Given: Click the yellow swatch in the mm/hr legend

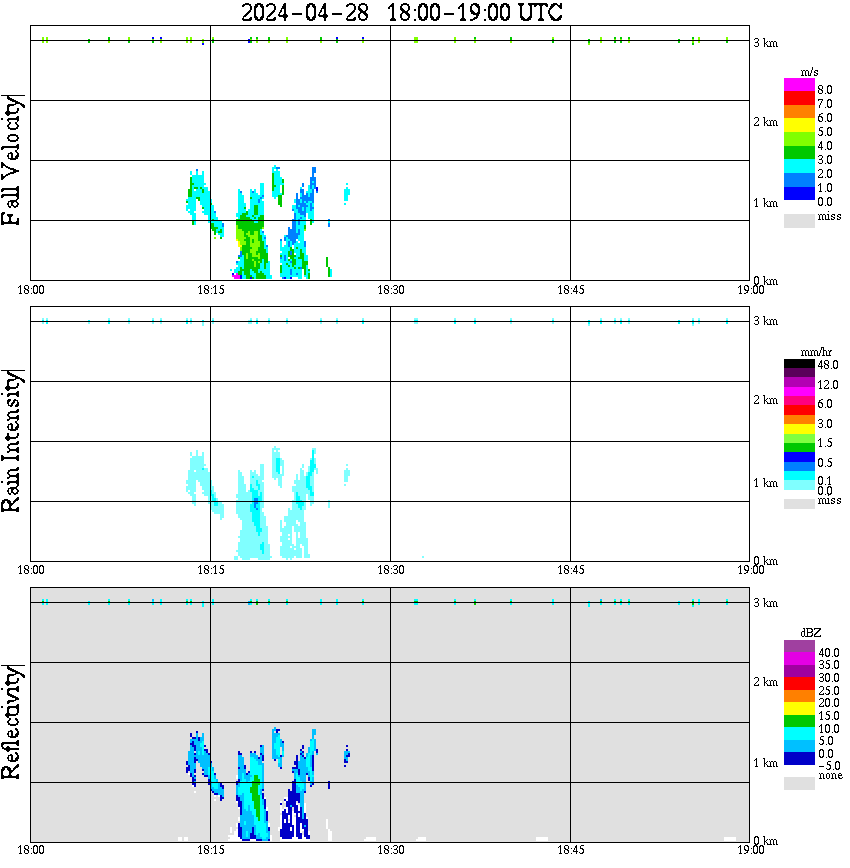Looking at the screenshot, I should click(799, 429).
